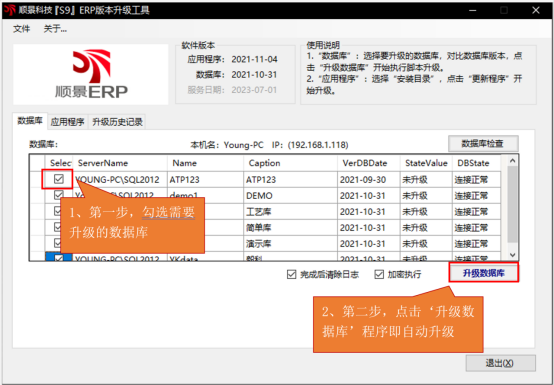
Task: Click the 演示库 caption cell
Action: pyautogui.click(x=290, y=244)
